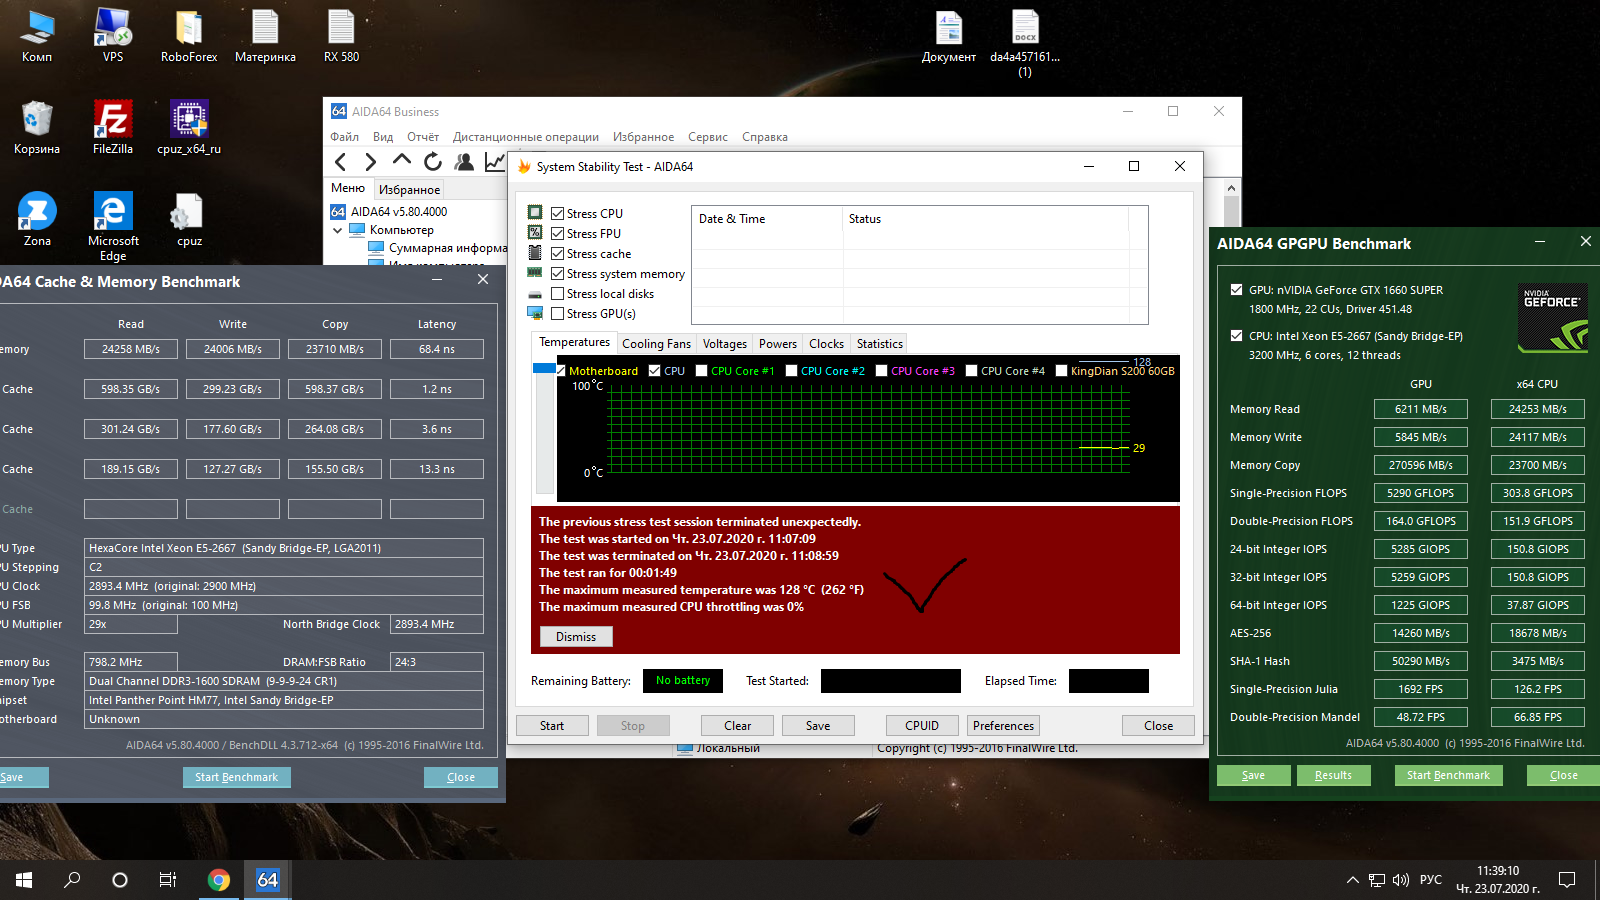Launch FileZilla from the desktop

113,128
